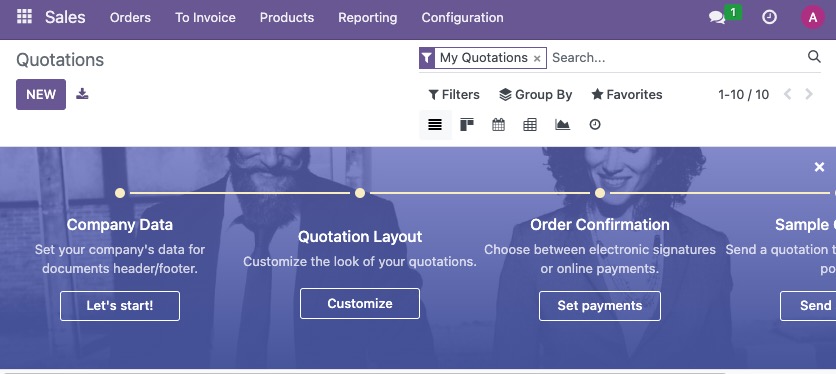
Task: Open the Reporting menu
Action: [x=367, y=18]
